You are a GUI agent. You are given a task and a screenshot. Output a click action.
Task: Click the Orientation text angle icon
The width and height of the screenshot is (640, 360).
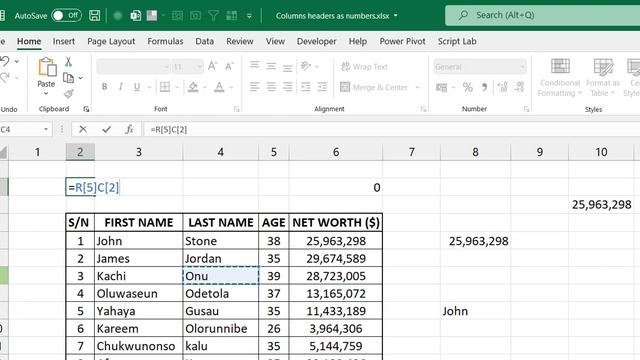(x=306, y=66)
